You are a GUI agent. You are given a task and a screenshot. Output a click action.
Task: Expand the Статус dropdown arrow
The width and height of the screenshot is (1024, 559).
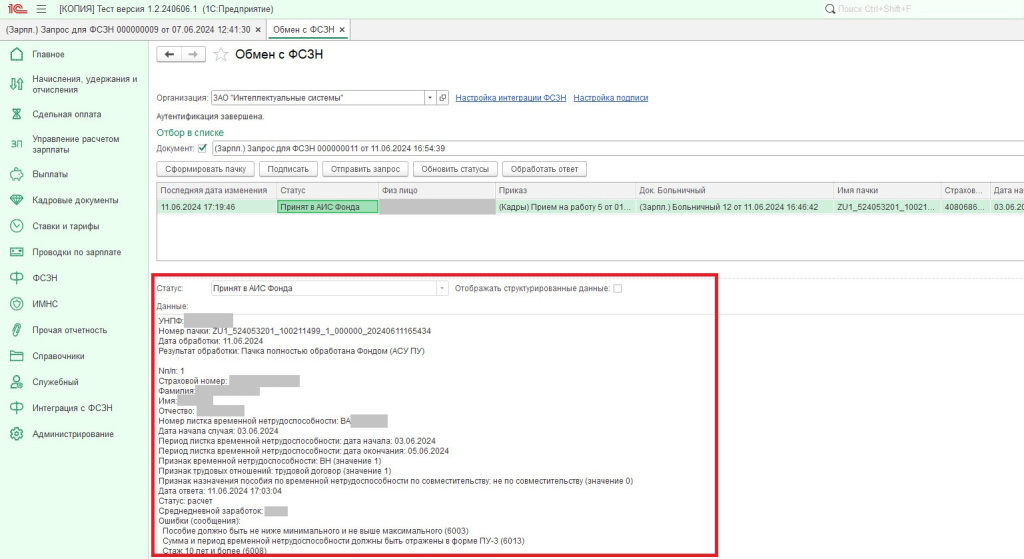[x=442, y=289]
